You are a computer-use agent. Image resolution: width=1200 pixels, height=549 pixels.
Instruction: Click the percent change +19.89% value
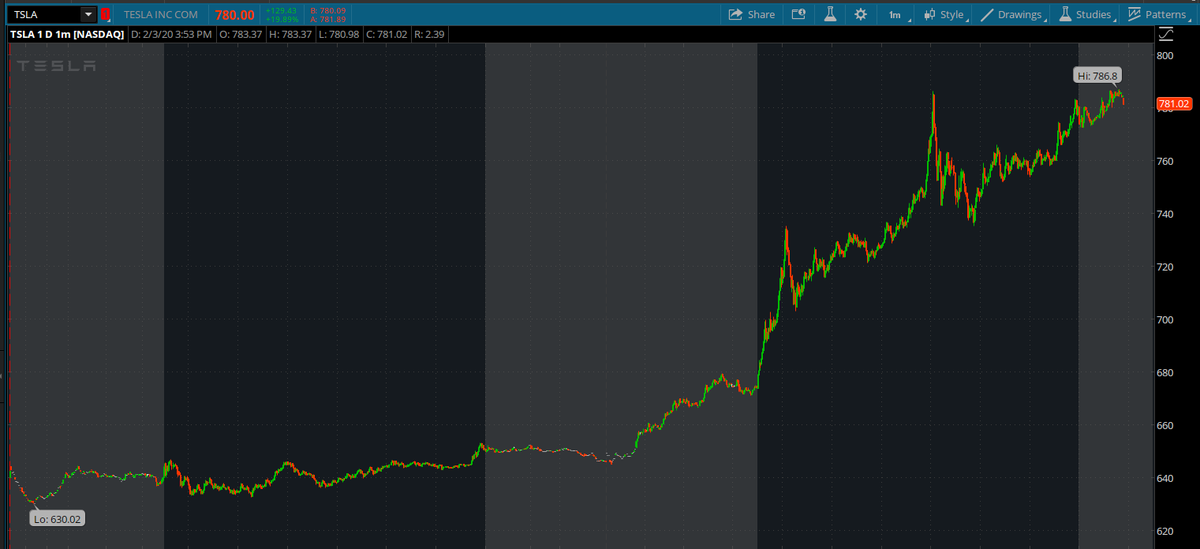(x=281, y=19)
